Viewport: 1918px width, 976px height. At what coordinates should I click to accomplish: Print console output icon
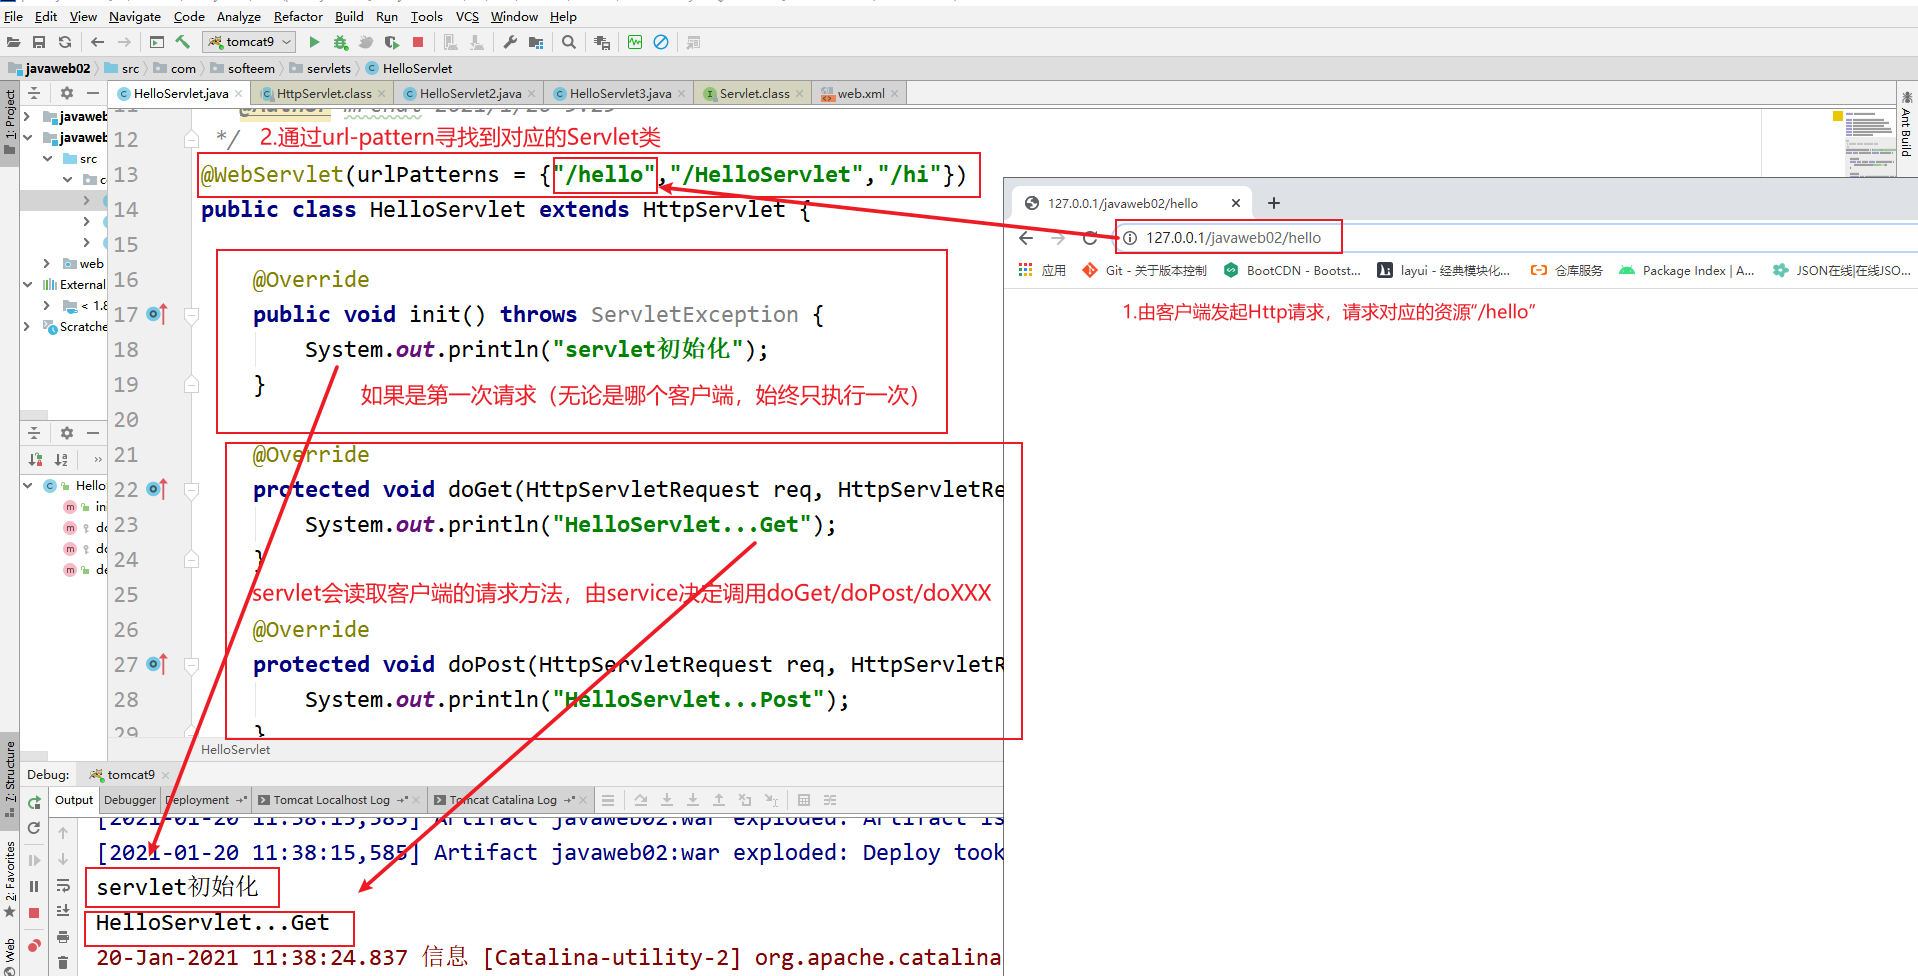point(63,937)
